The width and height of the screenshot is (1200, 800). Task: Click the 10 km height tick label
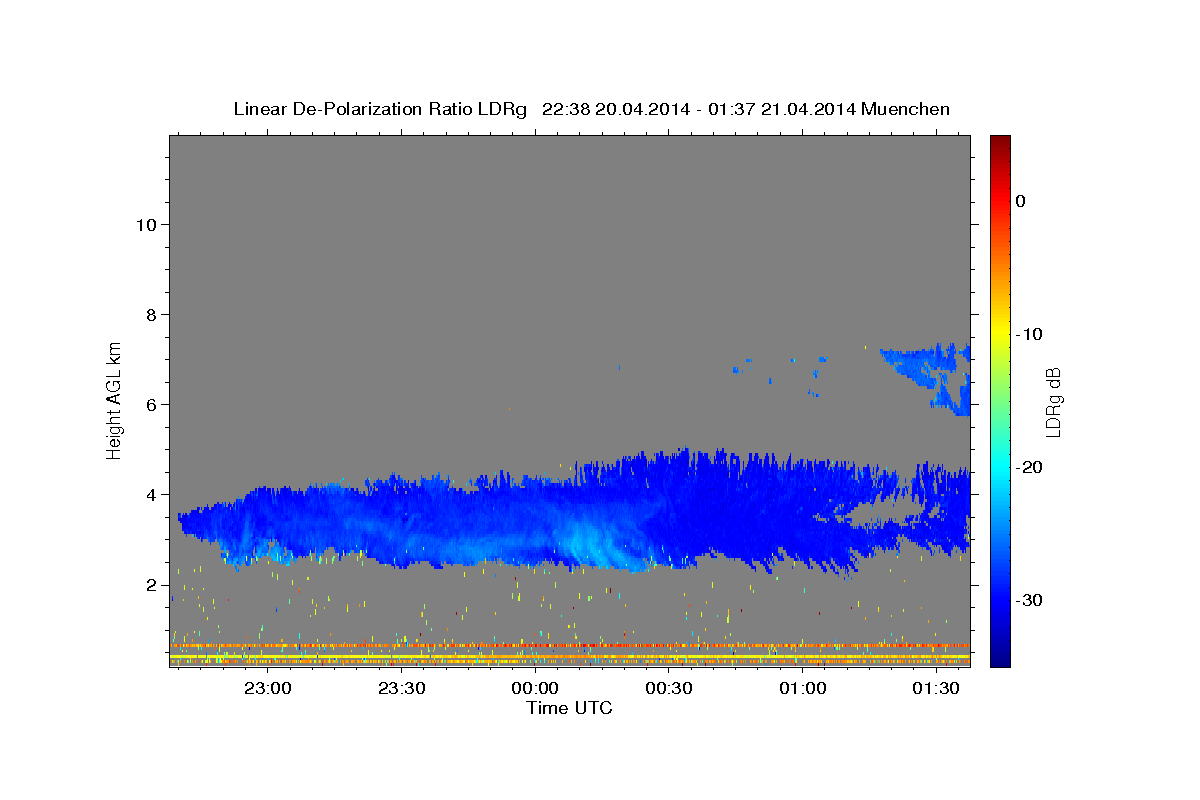tap(146, 224)
